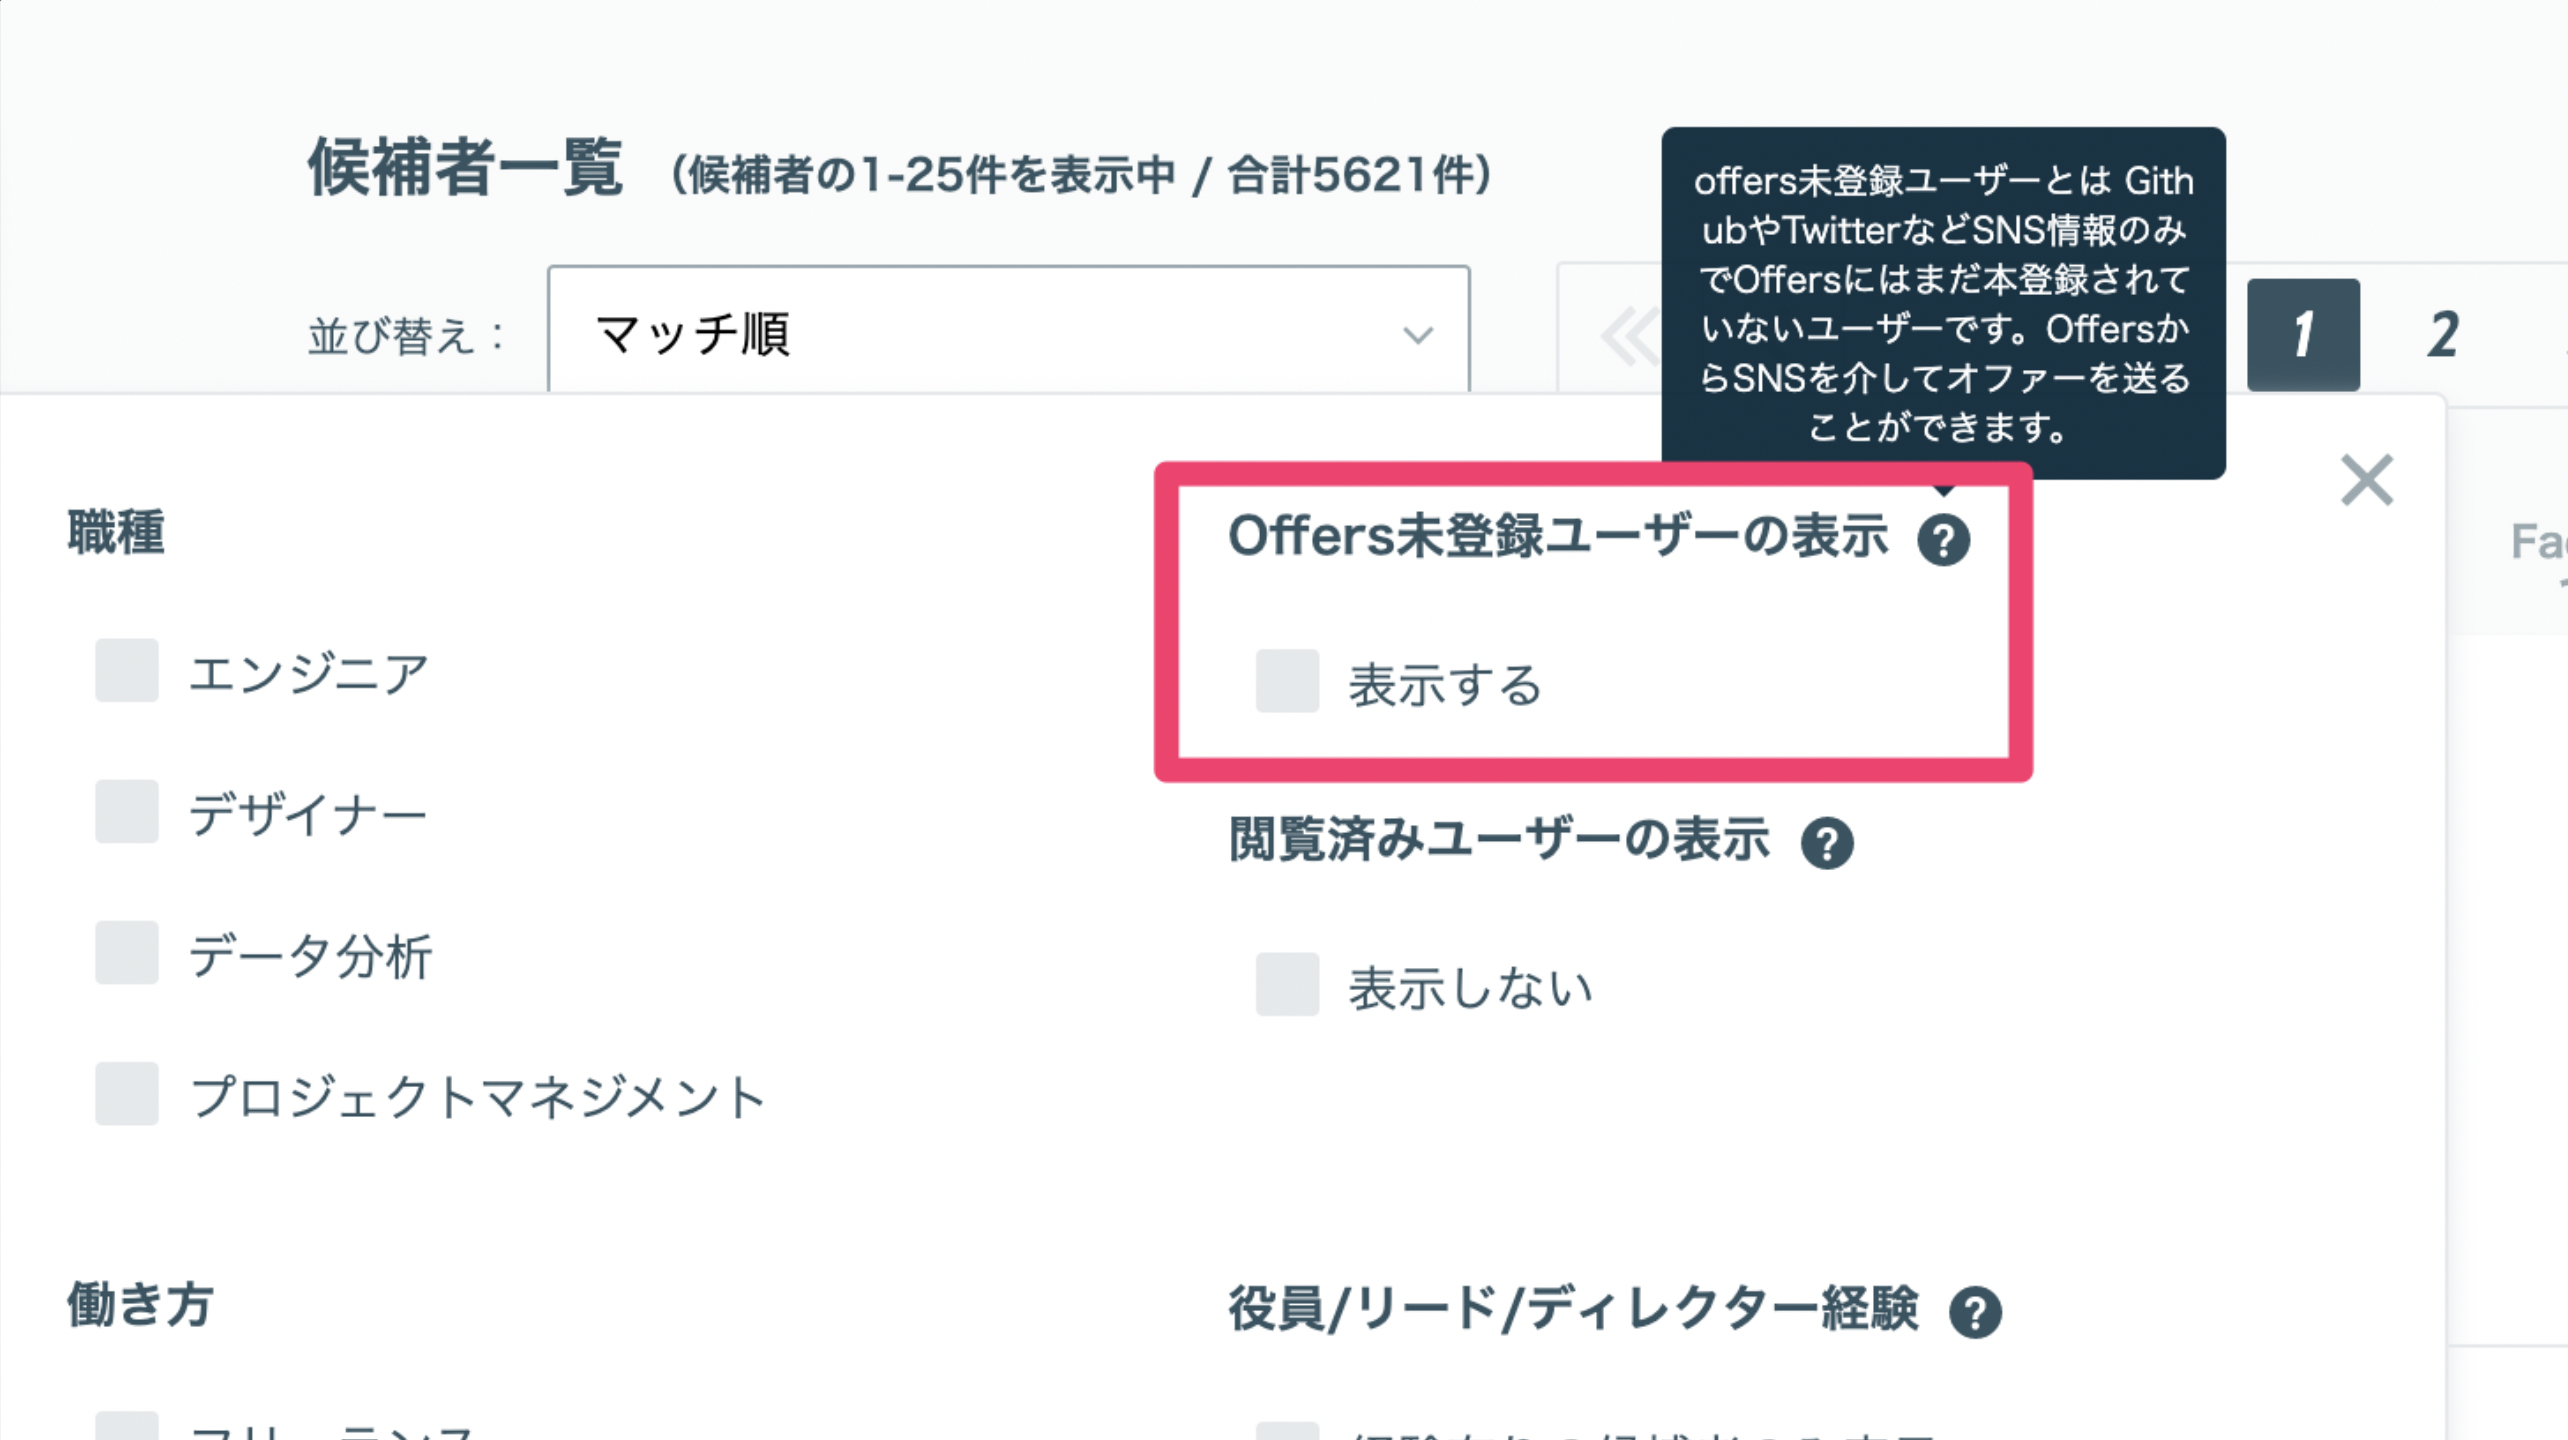Open the 並び替え sort select box
Screen dimensions: 2568x1440
[x=1008, y=331]
